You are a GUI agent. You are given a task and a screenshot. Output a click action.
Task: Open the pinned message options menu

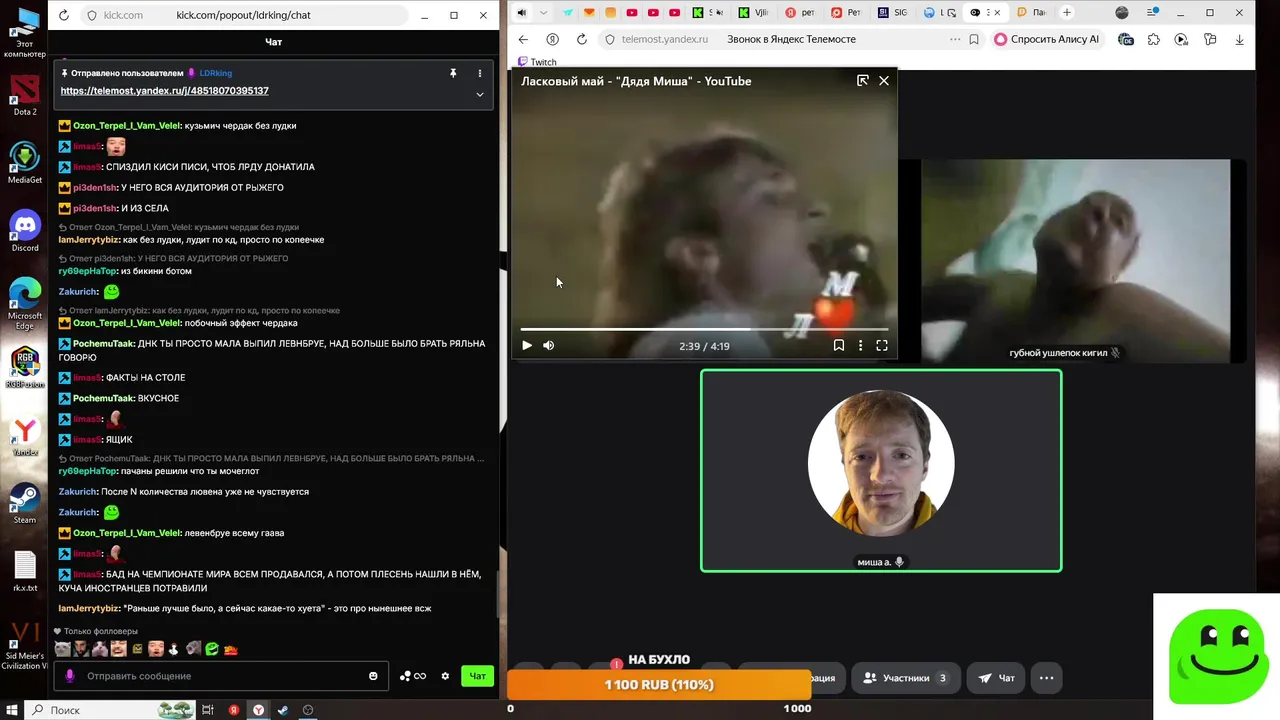pyautogui.click(x=480, y=73)
